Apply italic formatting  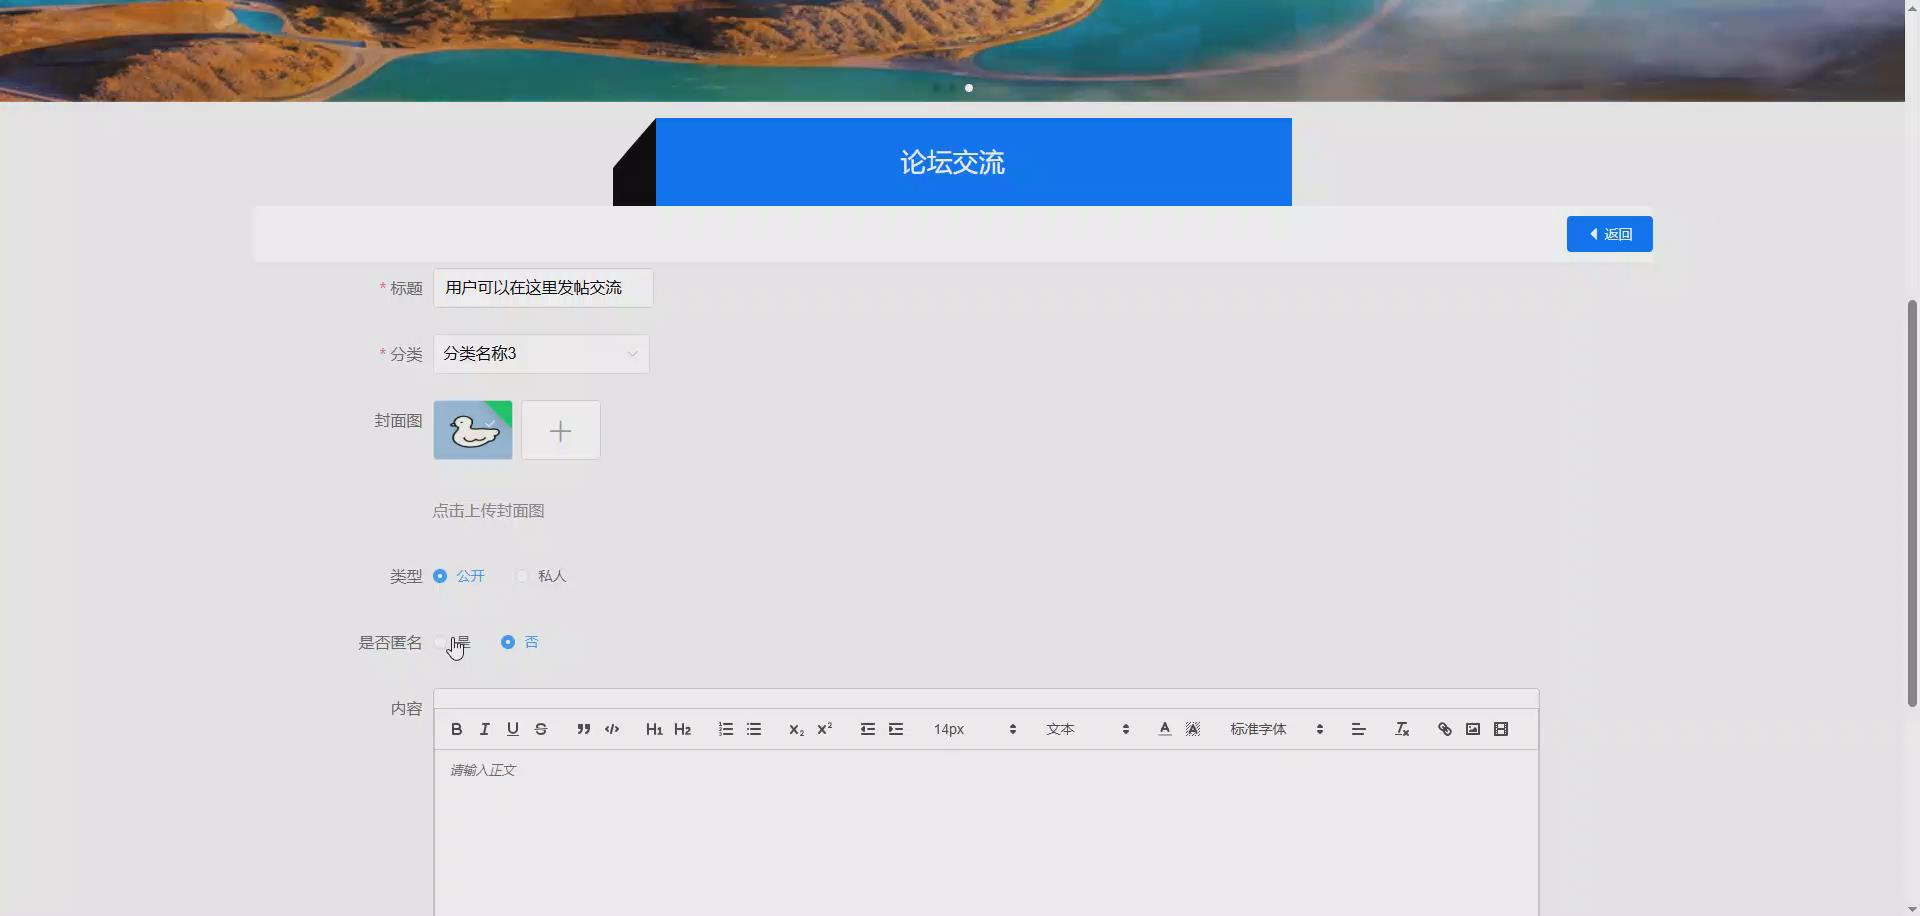click(484, 729)
